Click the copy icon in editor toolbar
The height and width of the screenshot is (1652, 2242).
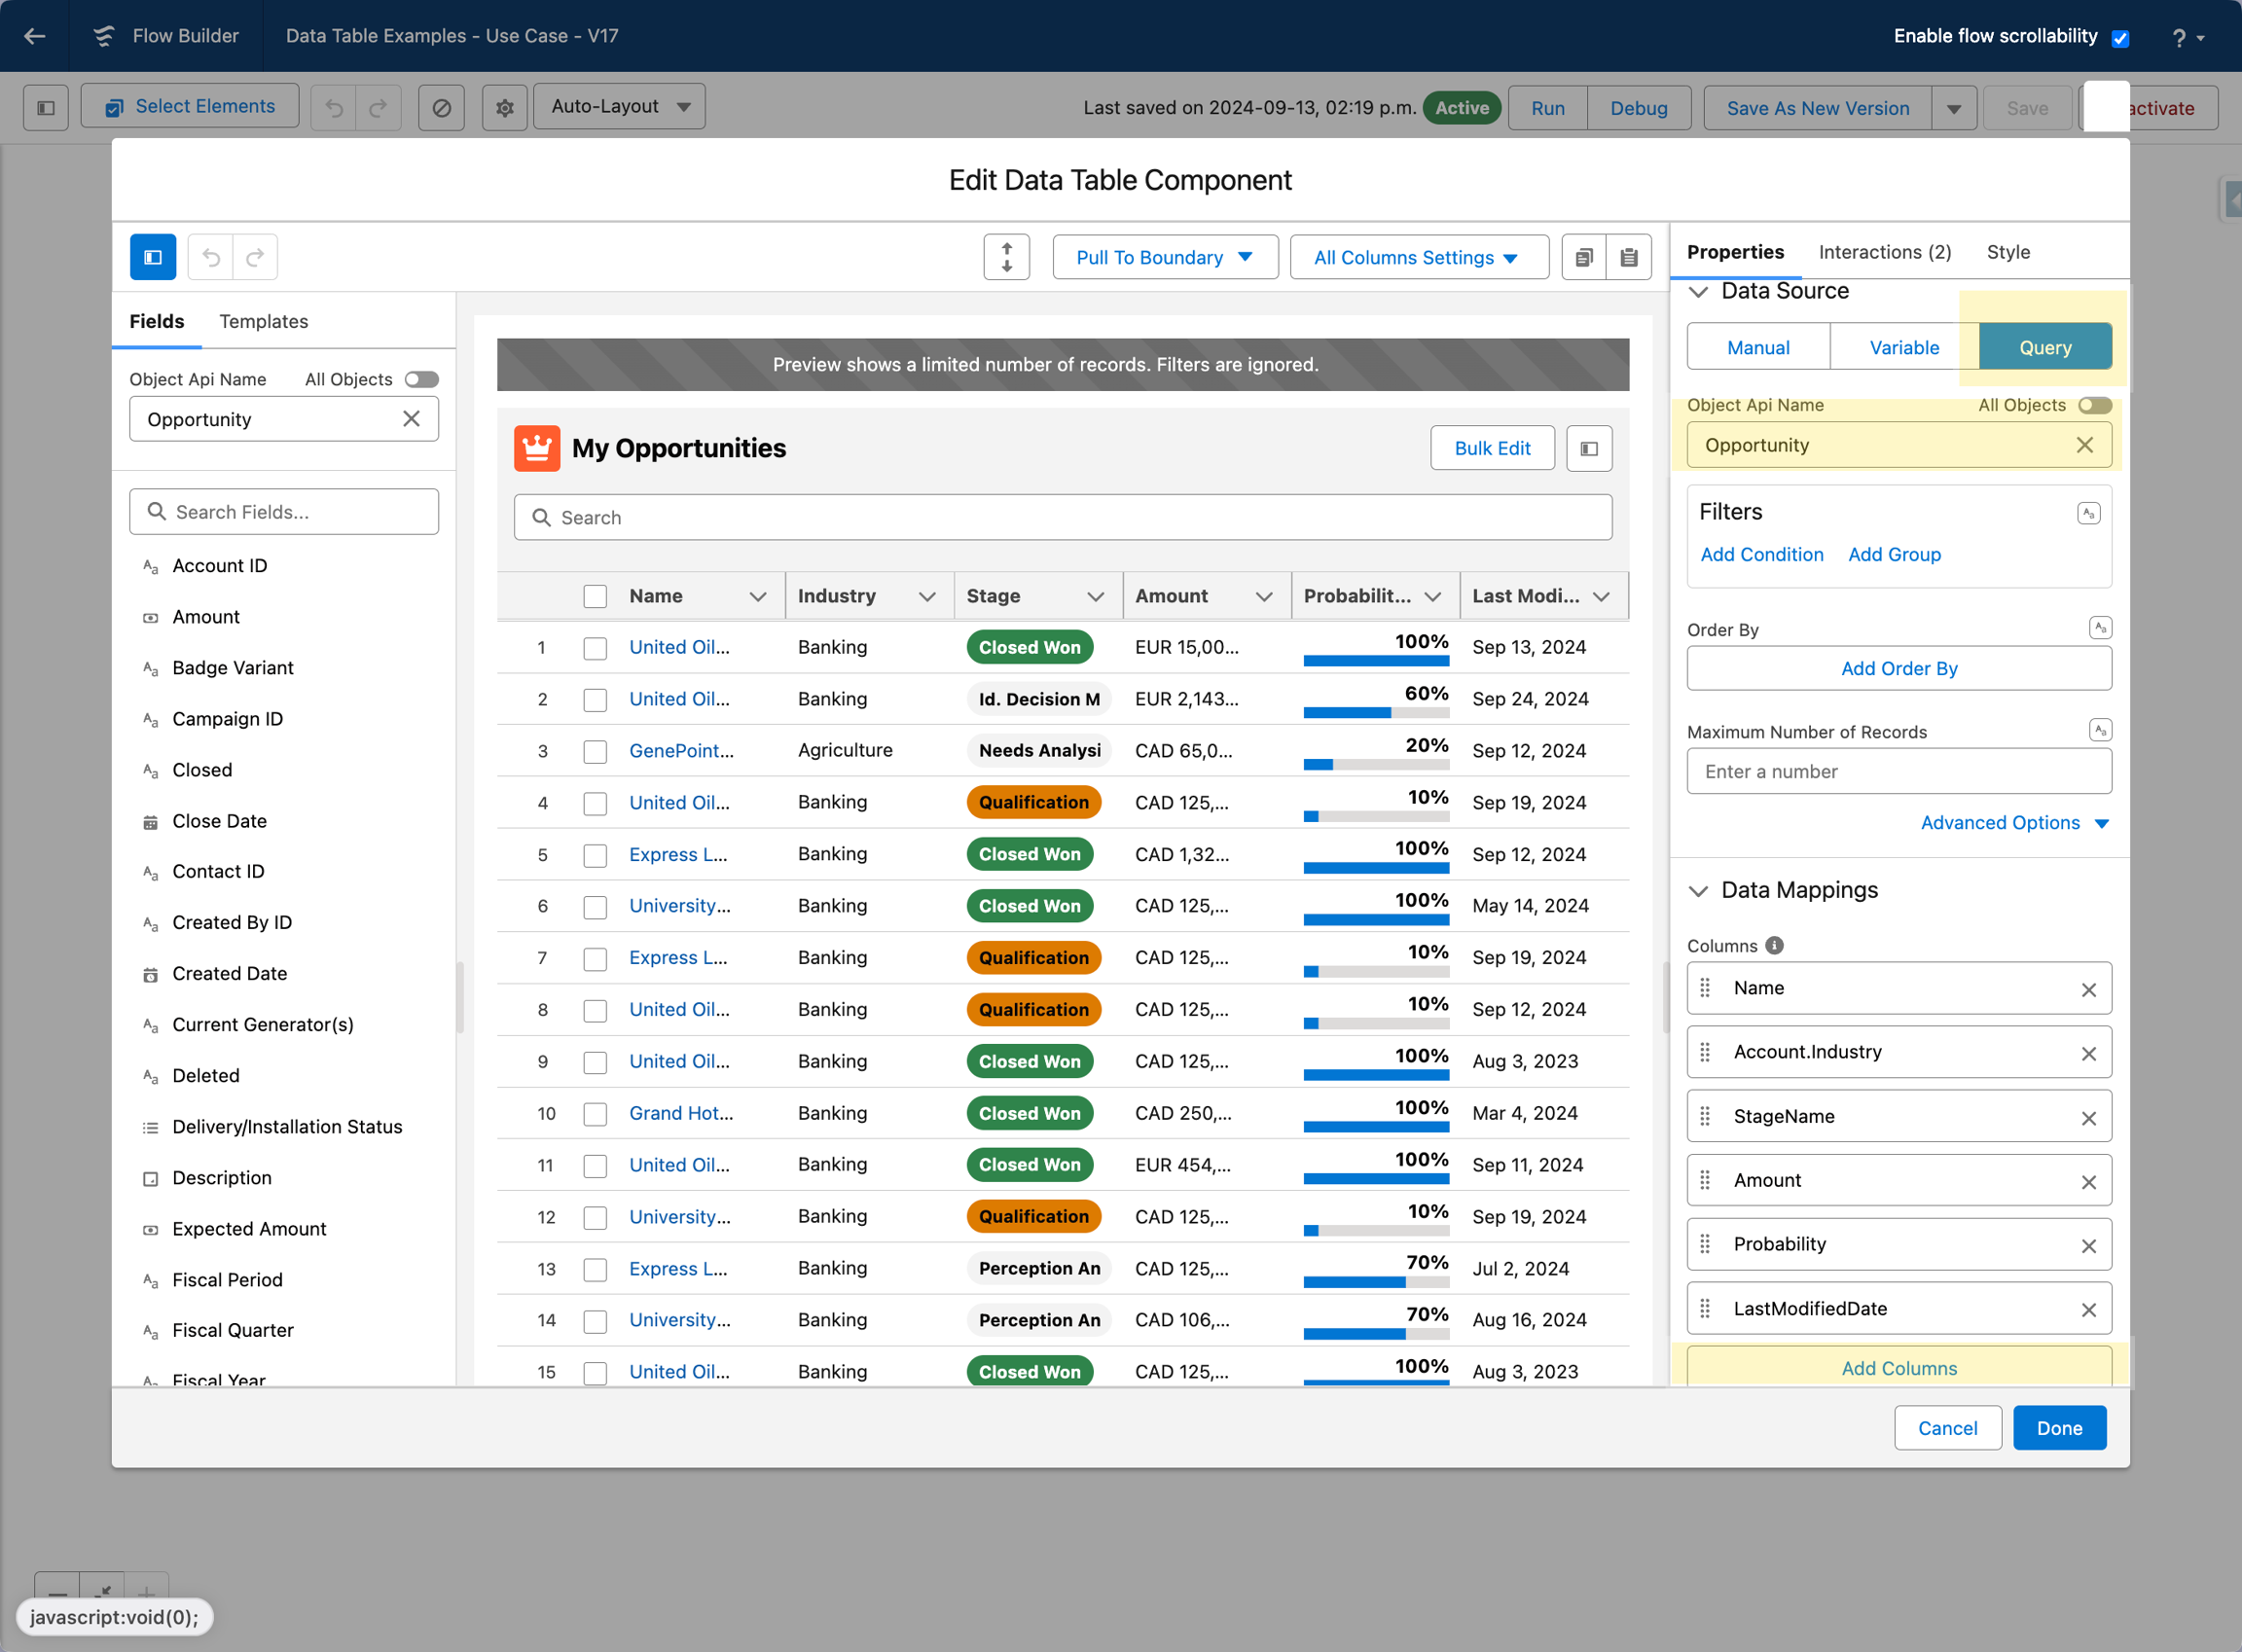pyautogui.click(x=1583, y=257)
